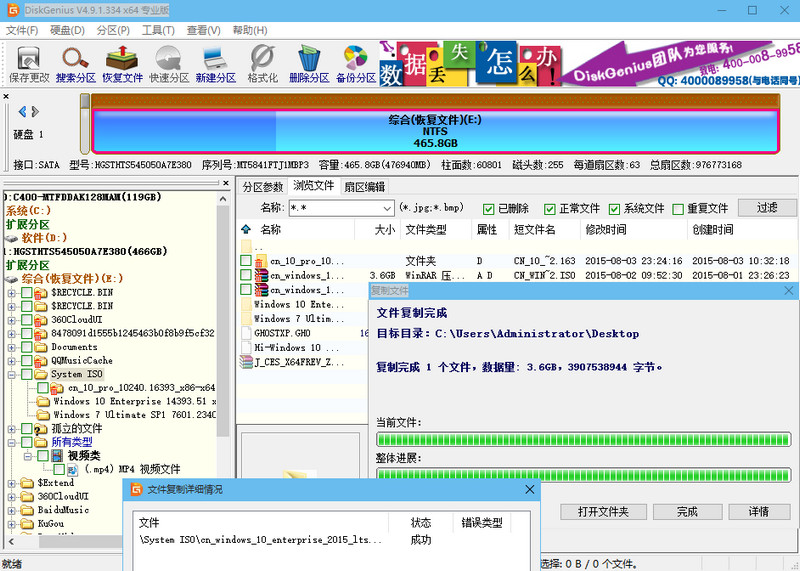Screen dimensions: 800x571
Task: Open the 恢复文件 (Recover Files) tool
Action: coord(122,63)
